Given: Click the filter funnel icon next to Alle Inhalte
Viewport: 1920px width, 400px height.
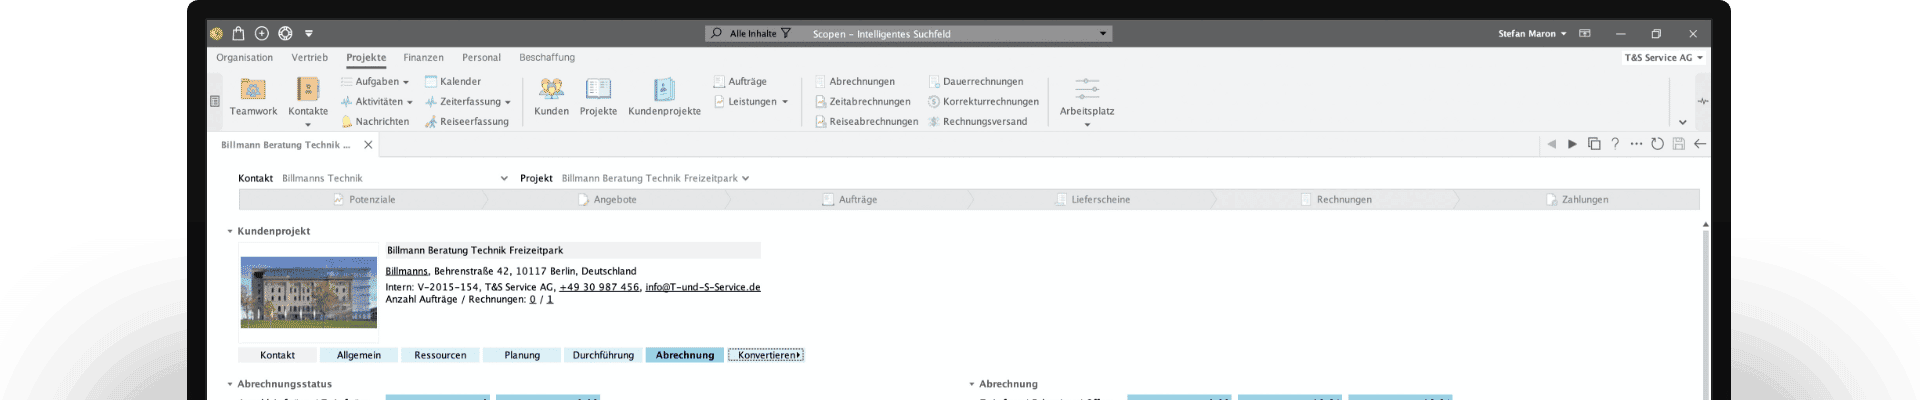Looking at the screenshot, I should click(786, 33).
